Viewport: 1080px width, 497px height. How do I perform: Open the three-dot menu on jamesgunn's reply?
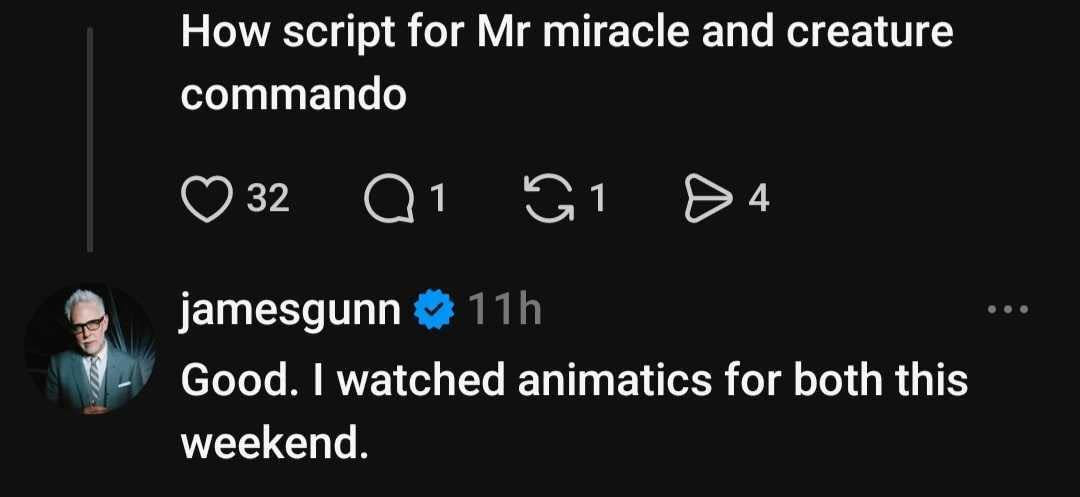(1006, 310)
